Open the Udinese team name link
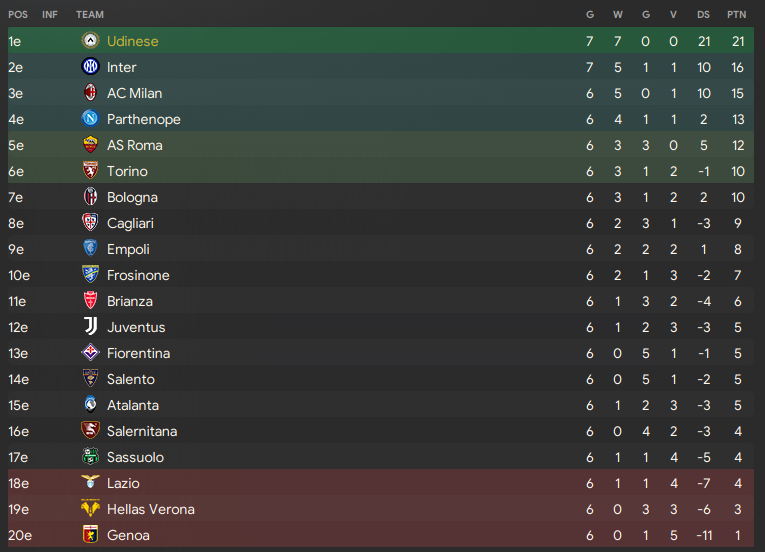The image size is (765, 552). pyautogui.click(x=133, y=41)
